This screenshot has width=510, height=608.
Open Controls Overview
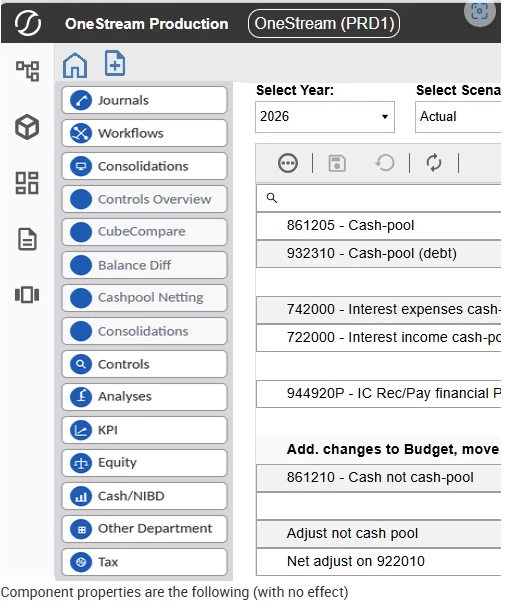[x=144, y=199]
